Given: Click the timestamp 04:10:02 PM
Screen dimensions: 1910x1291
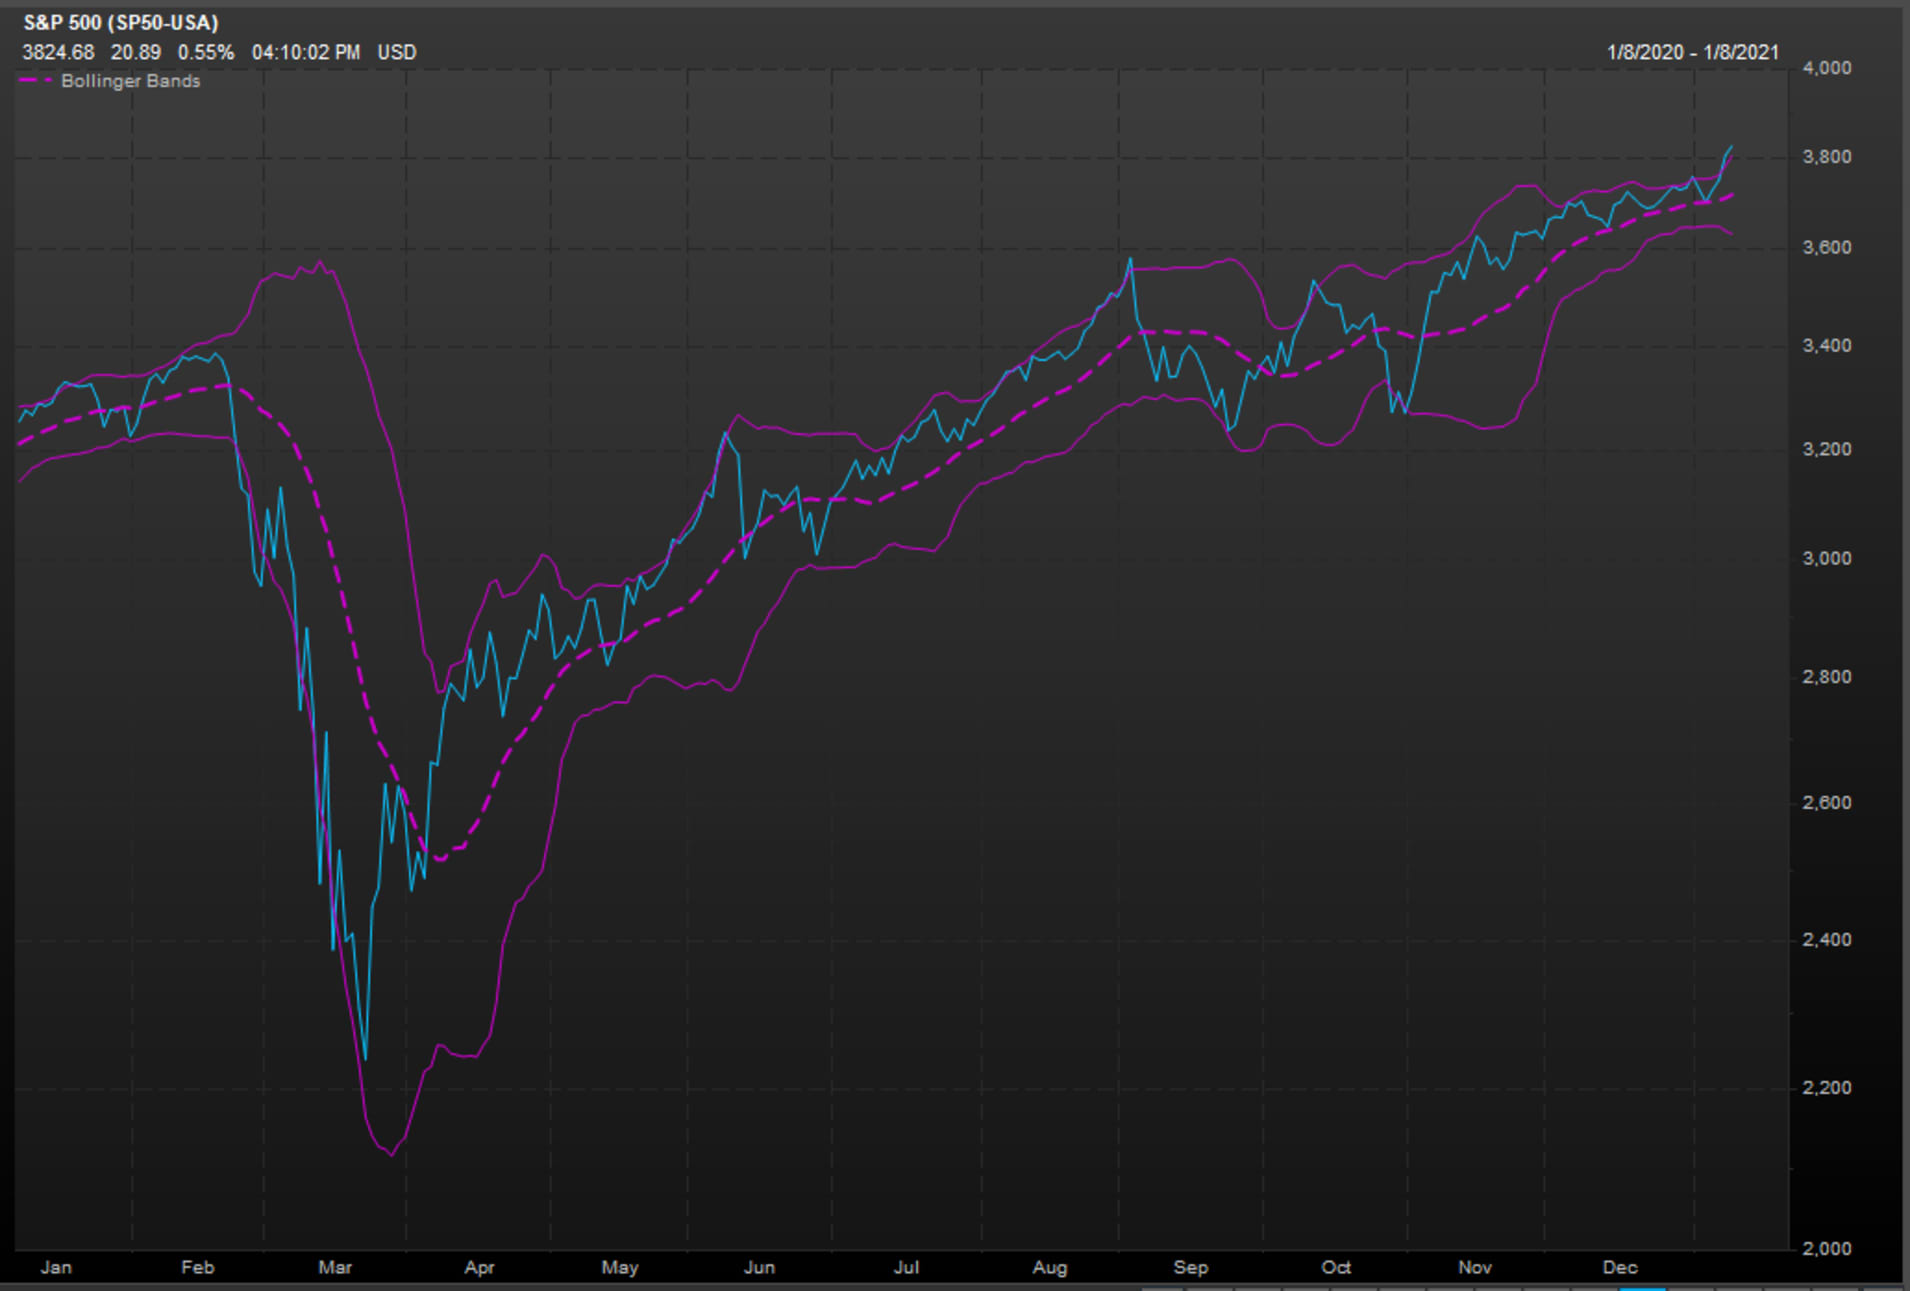Looking at the screenshot, I should click(x=306, y=52).
